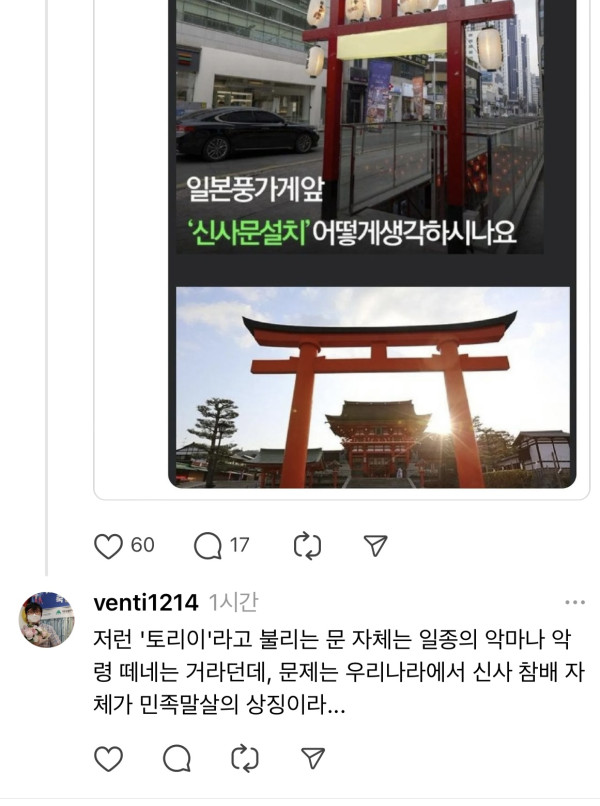Open venti1214's profile picture
Viewport: 600px width, 806px height.
[47, 619]
